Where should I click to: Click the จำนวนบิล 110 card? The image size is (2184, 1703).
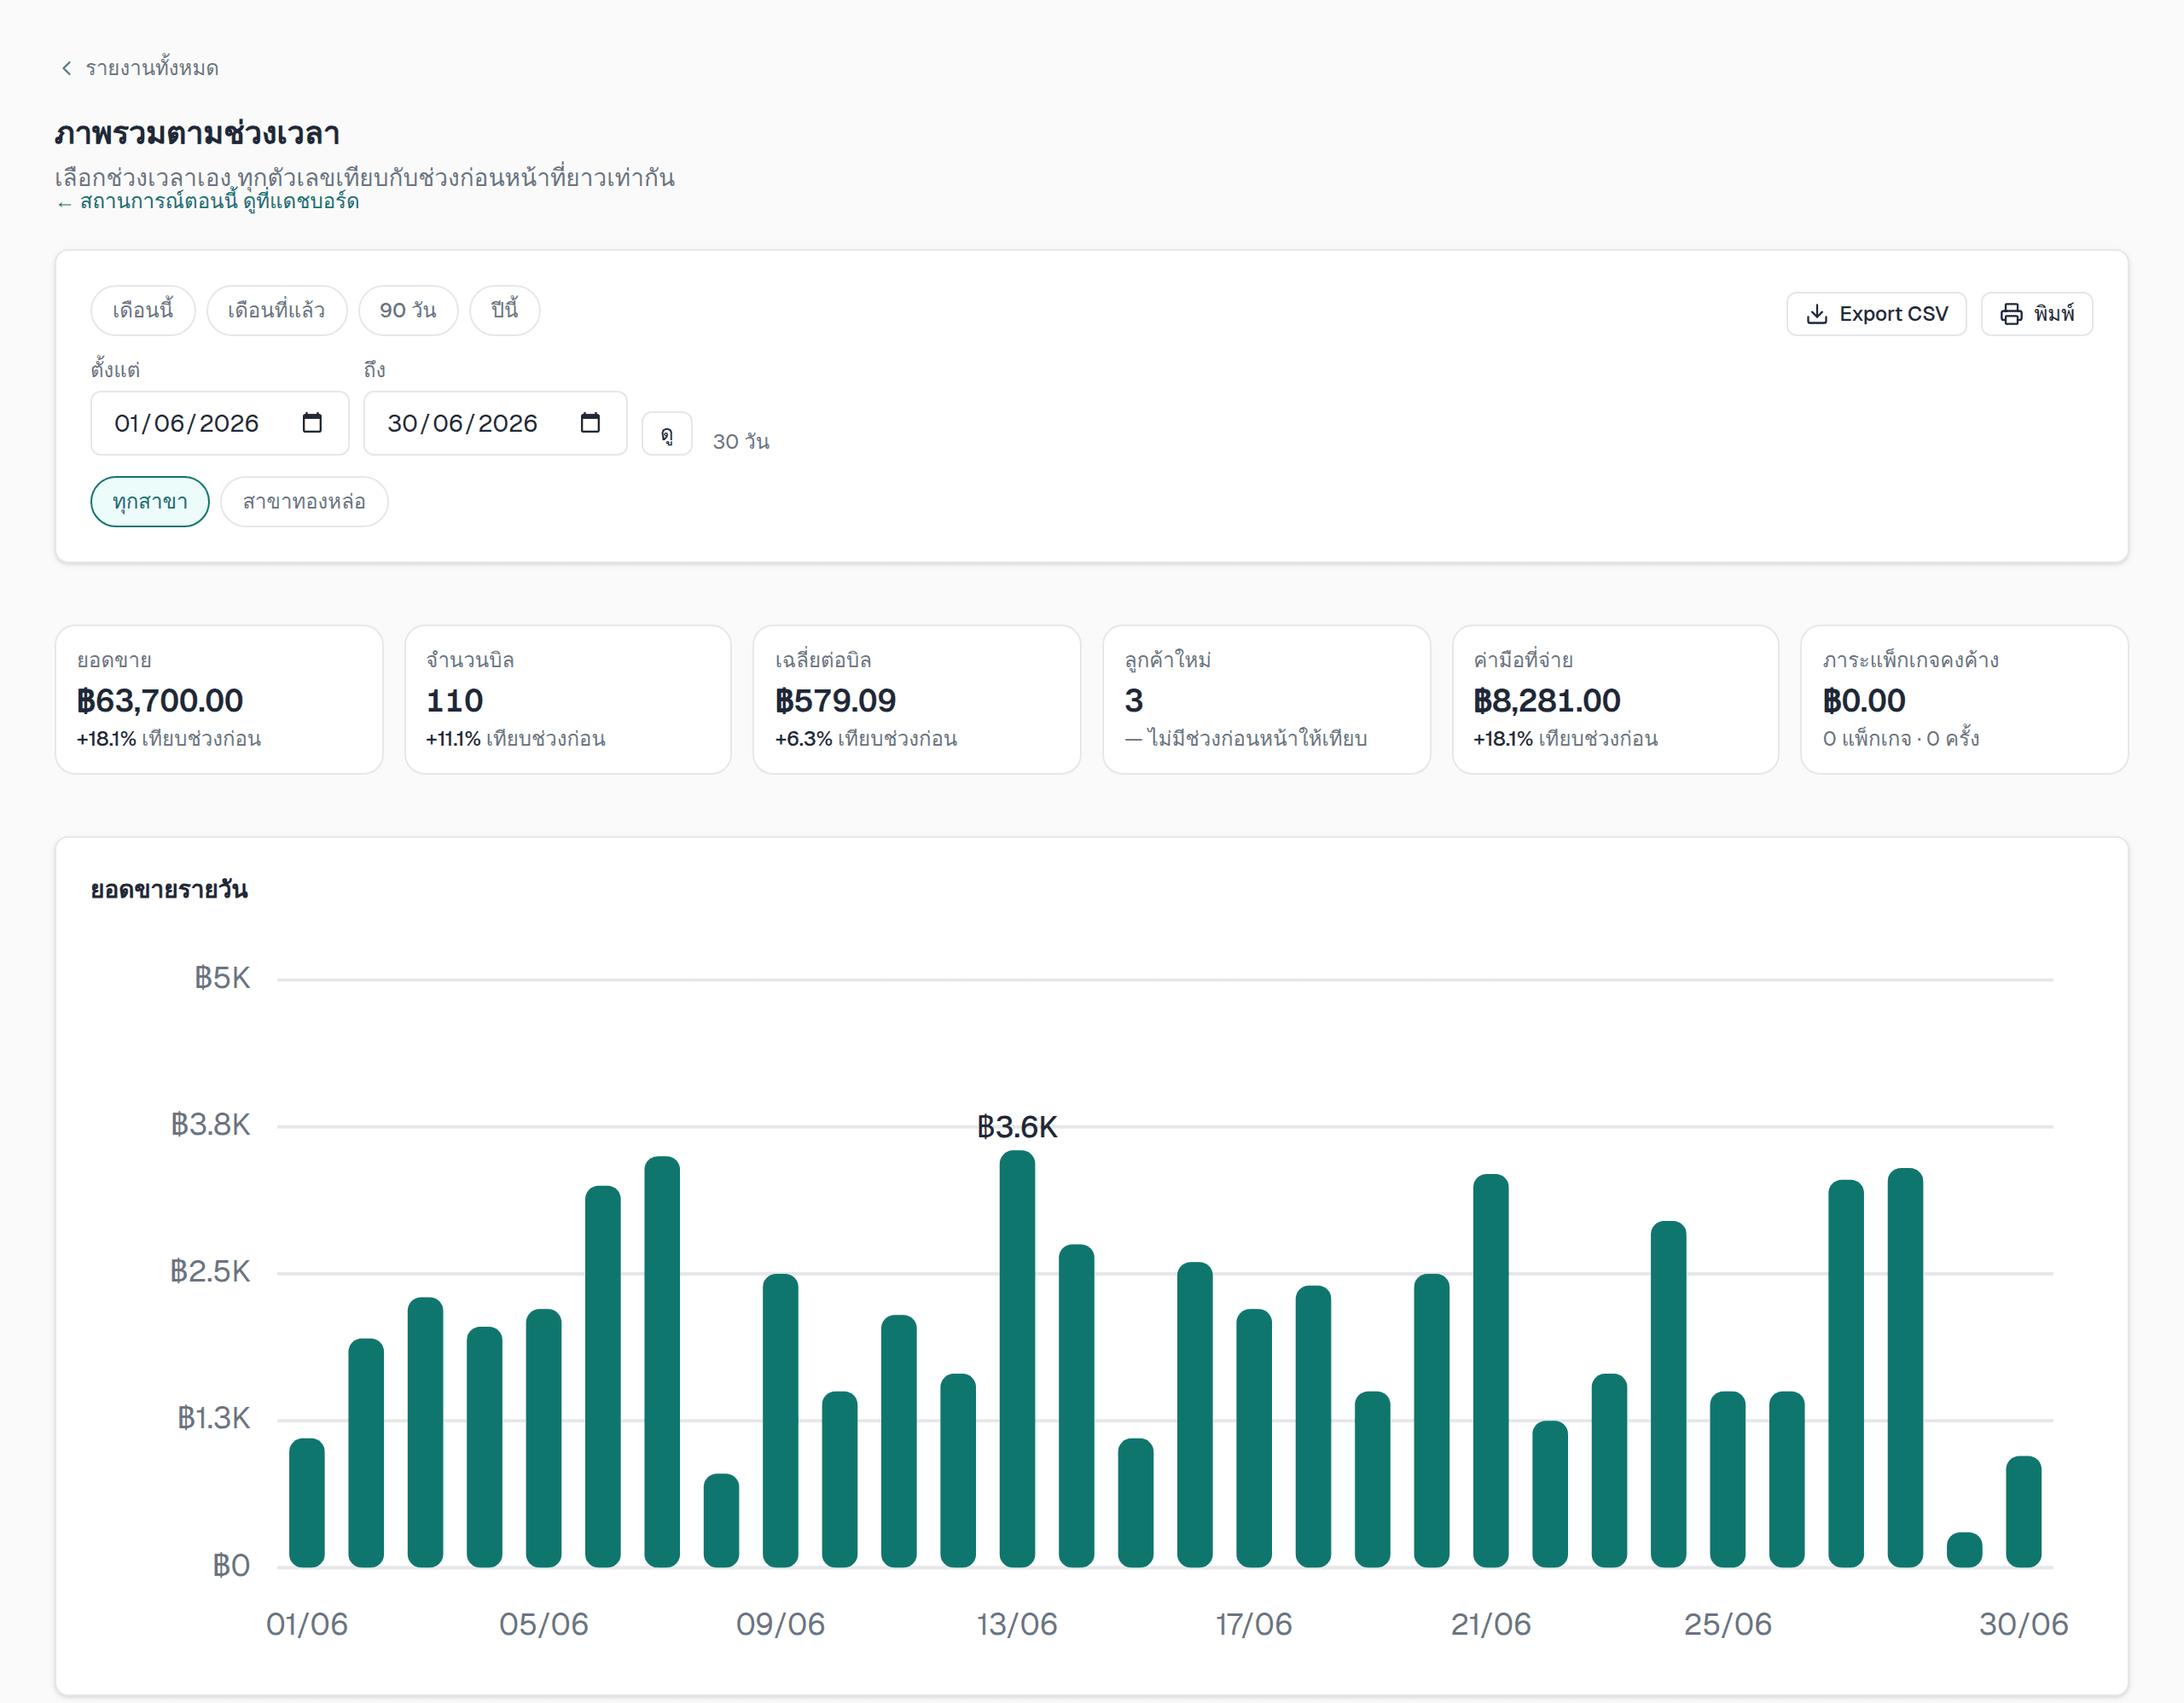point(568,699)
